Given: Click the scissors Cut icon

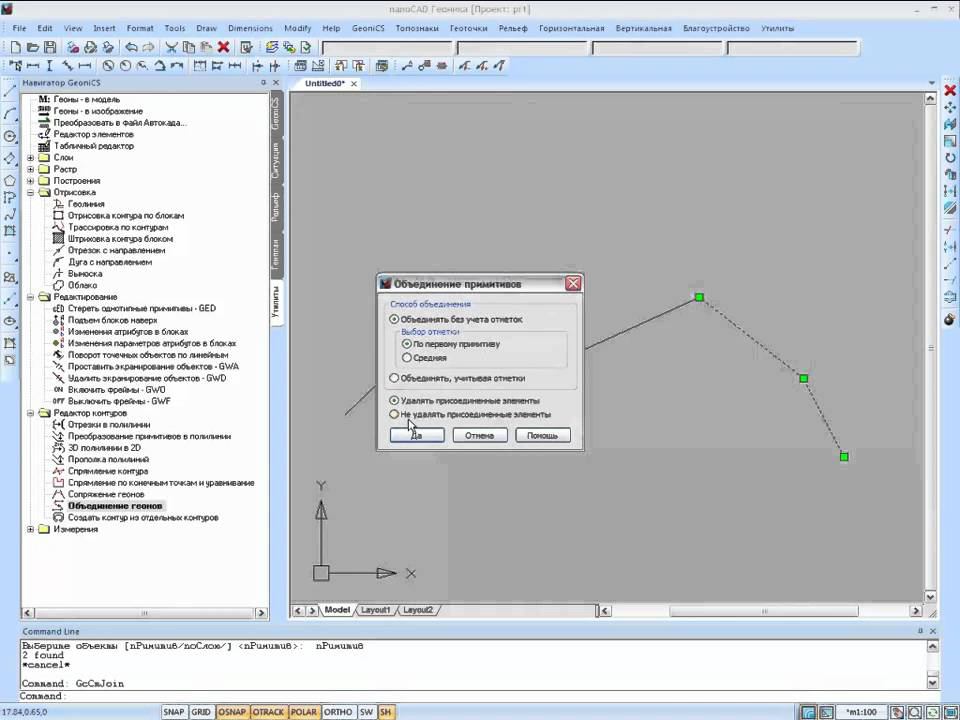Looking at the screenshot, I should point(171,47).
